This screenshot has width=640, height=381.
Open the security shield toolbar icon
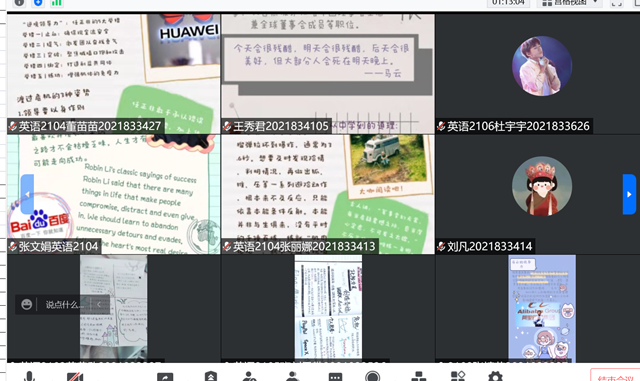(x=210, y=376)
